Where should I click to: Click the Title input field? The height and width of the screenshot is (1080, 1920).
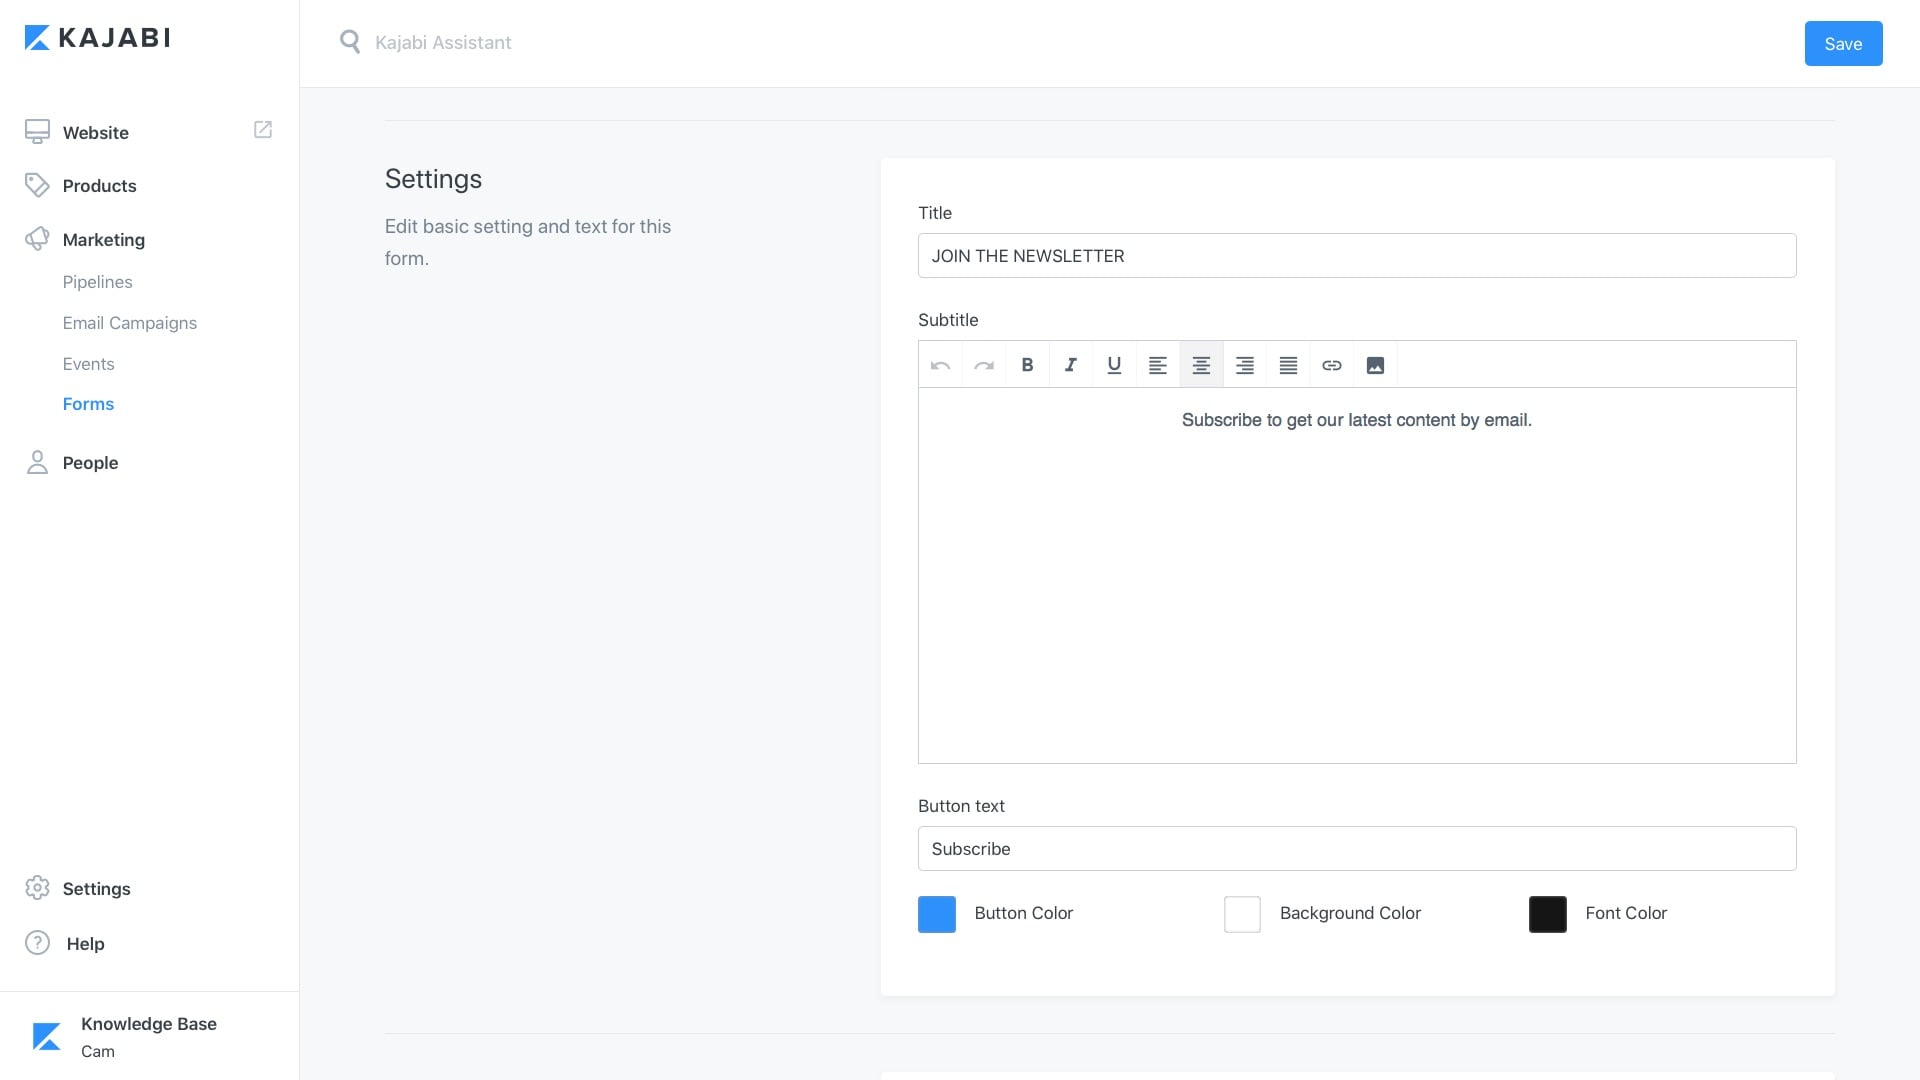[1356, 256]
